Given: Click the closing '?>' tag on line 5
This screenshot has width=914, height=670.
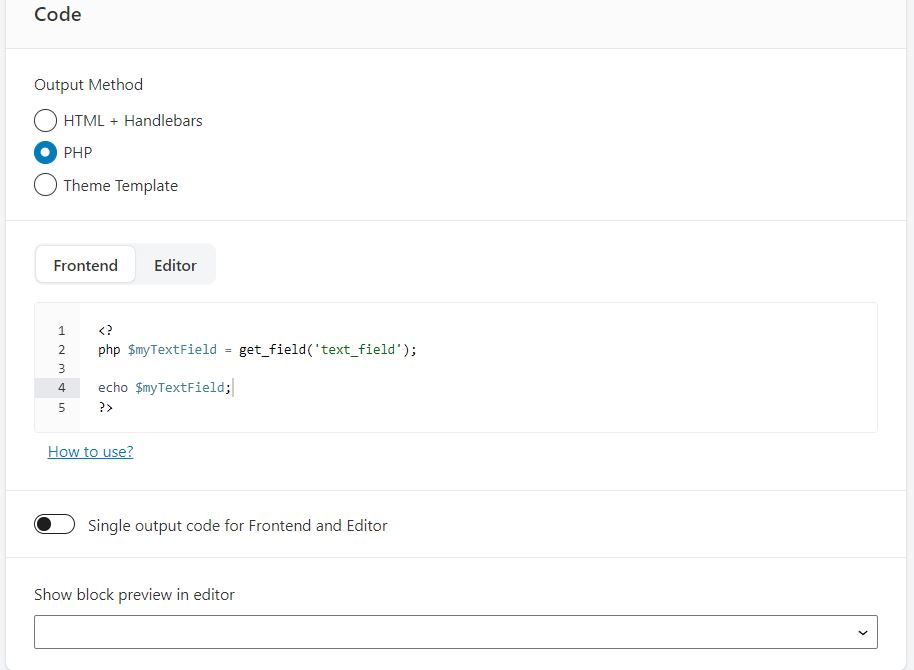Looking at the screenshot, I should click(x=105, y=407).
